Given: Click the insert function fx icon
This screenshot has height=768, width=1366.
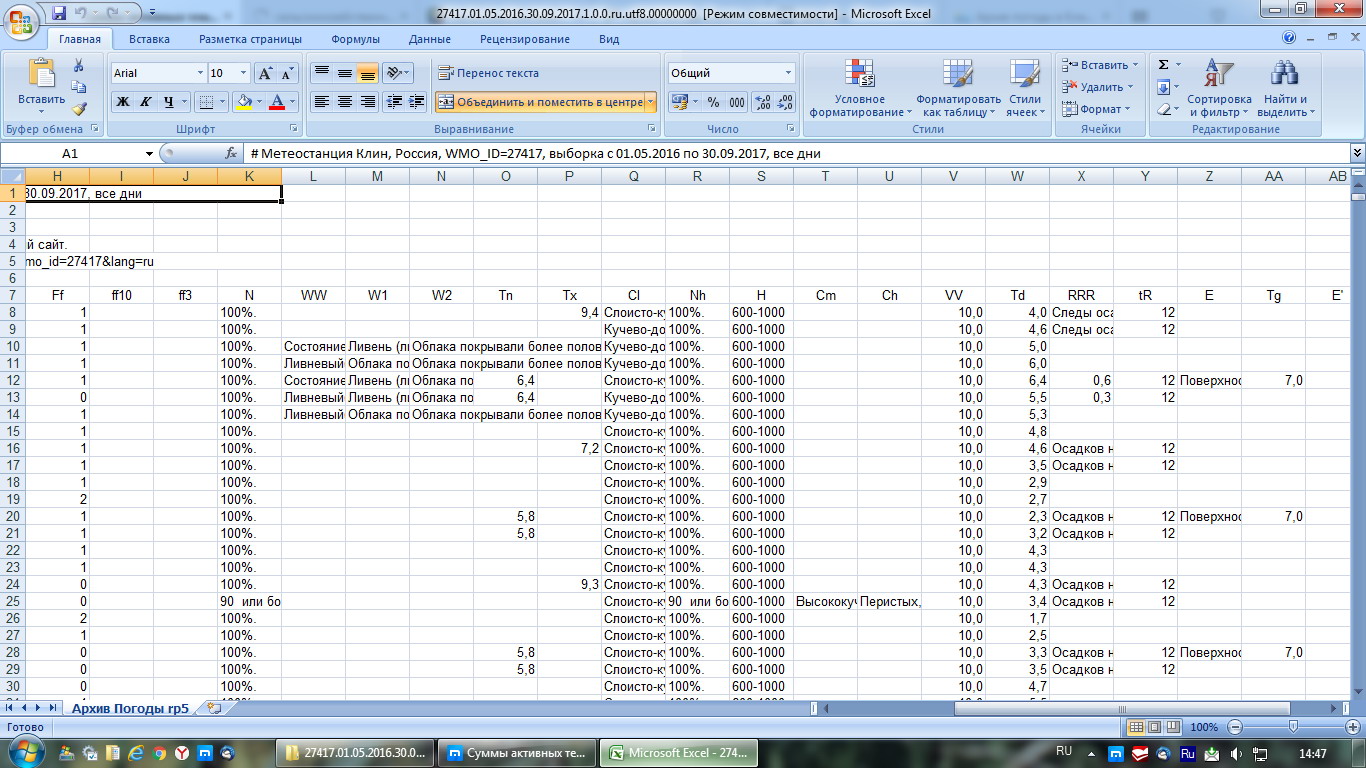Looking at the screenshot, I should point(231,154).
